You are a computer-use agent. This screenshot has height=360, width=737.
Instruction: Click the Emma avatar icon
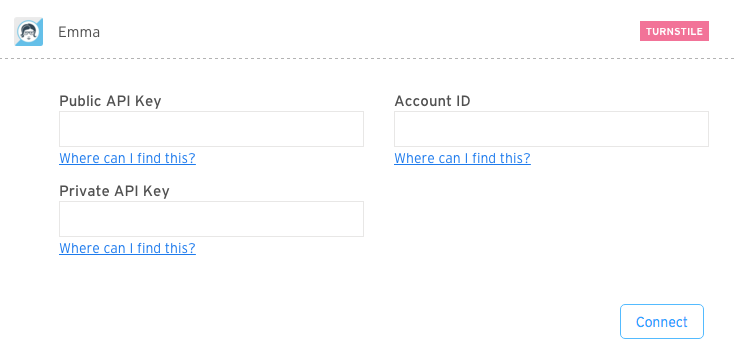28,31
